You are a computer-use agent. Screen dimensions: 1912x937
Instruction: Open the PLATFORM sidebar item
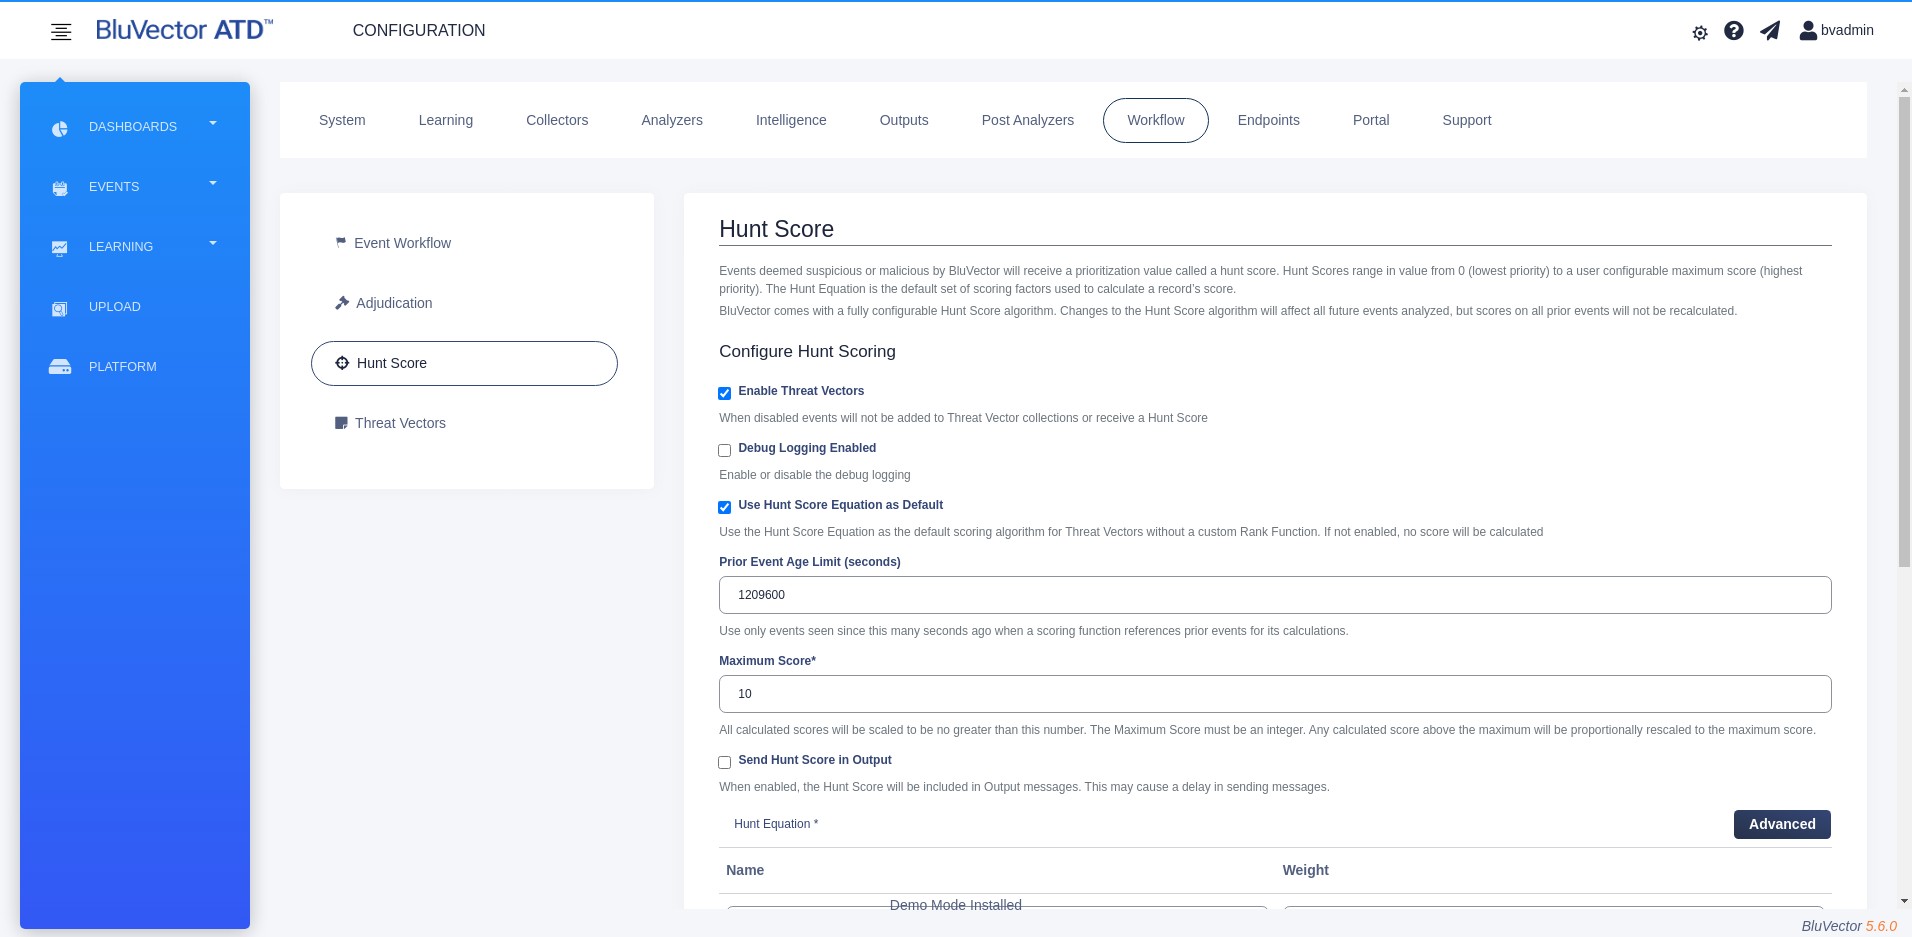[x=123, y=367]
